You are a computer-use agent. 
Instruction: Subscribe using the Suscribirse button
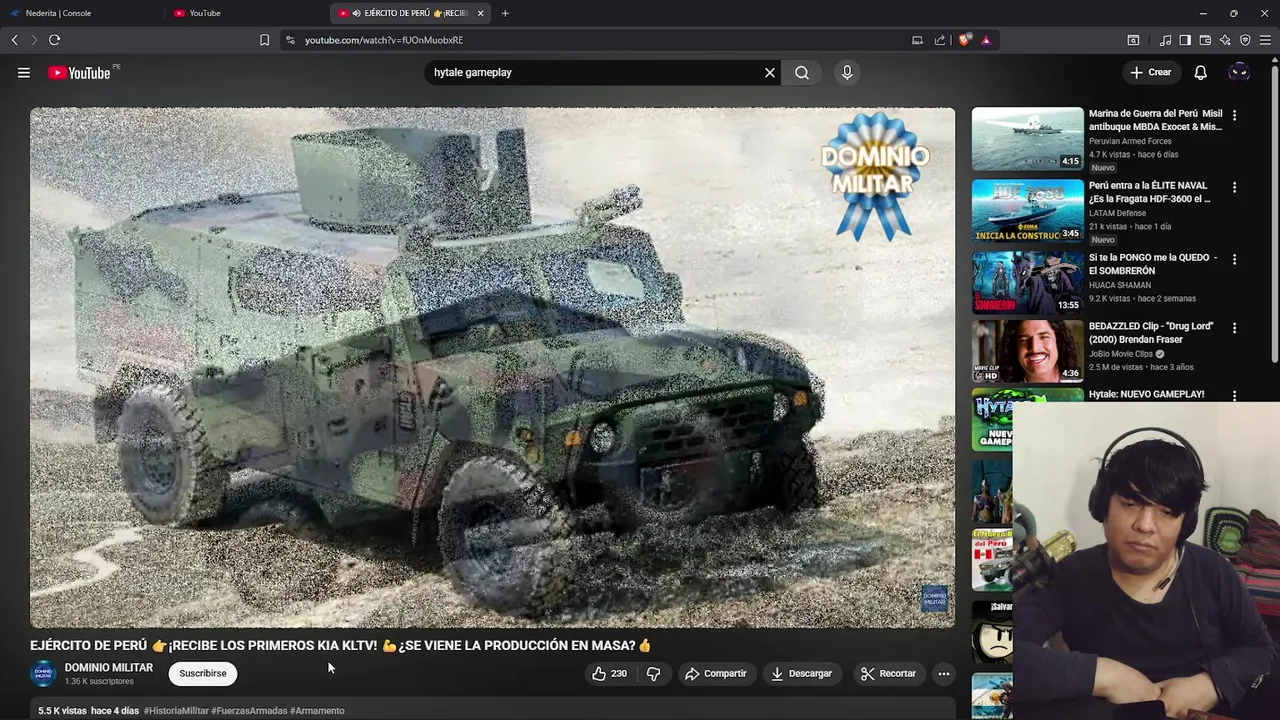click(203, 674)
